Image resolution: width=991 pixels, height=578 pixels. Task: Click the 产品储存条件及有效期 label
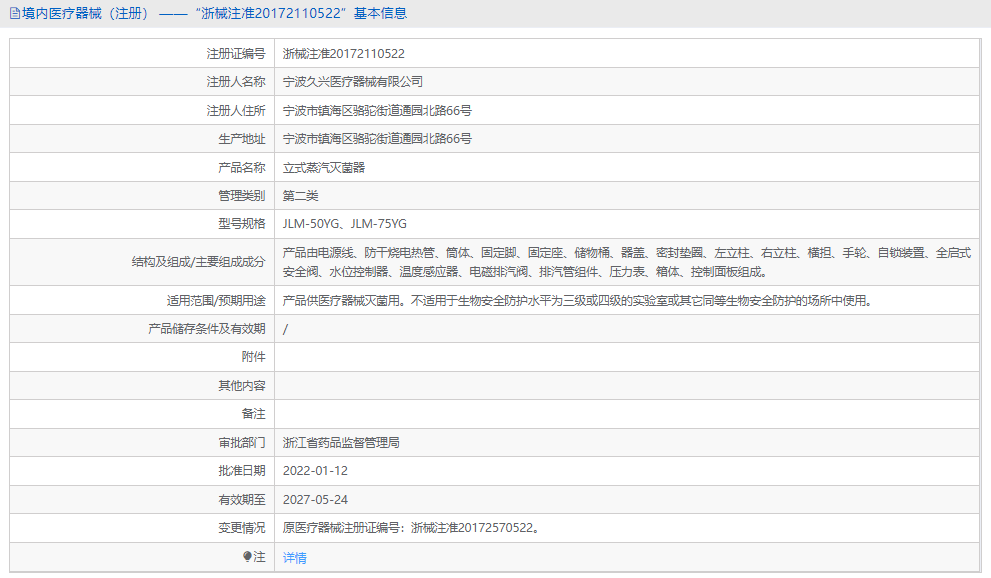tap(207, 329)
